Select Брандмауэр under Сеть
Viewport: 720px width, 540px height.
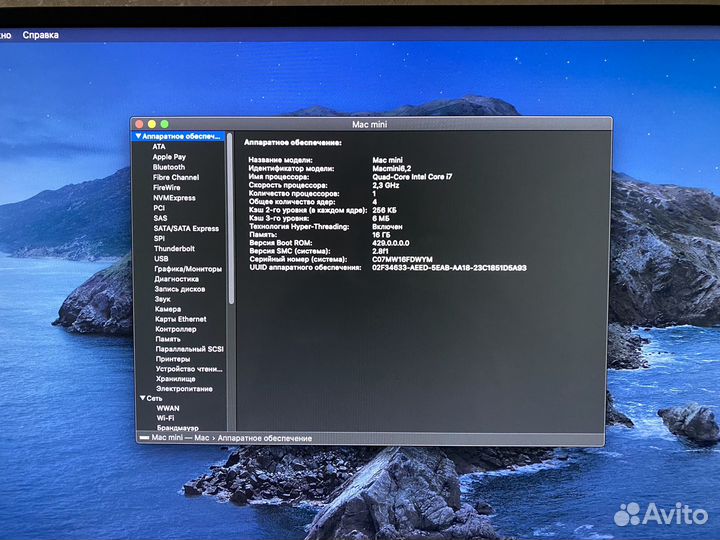(x=178, y=428)
